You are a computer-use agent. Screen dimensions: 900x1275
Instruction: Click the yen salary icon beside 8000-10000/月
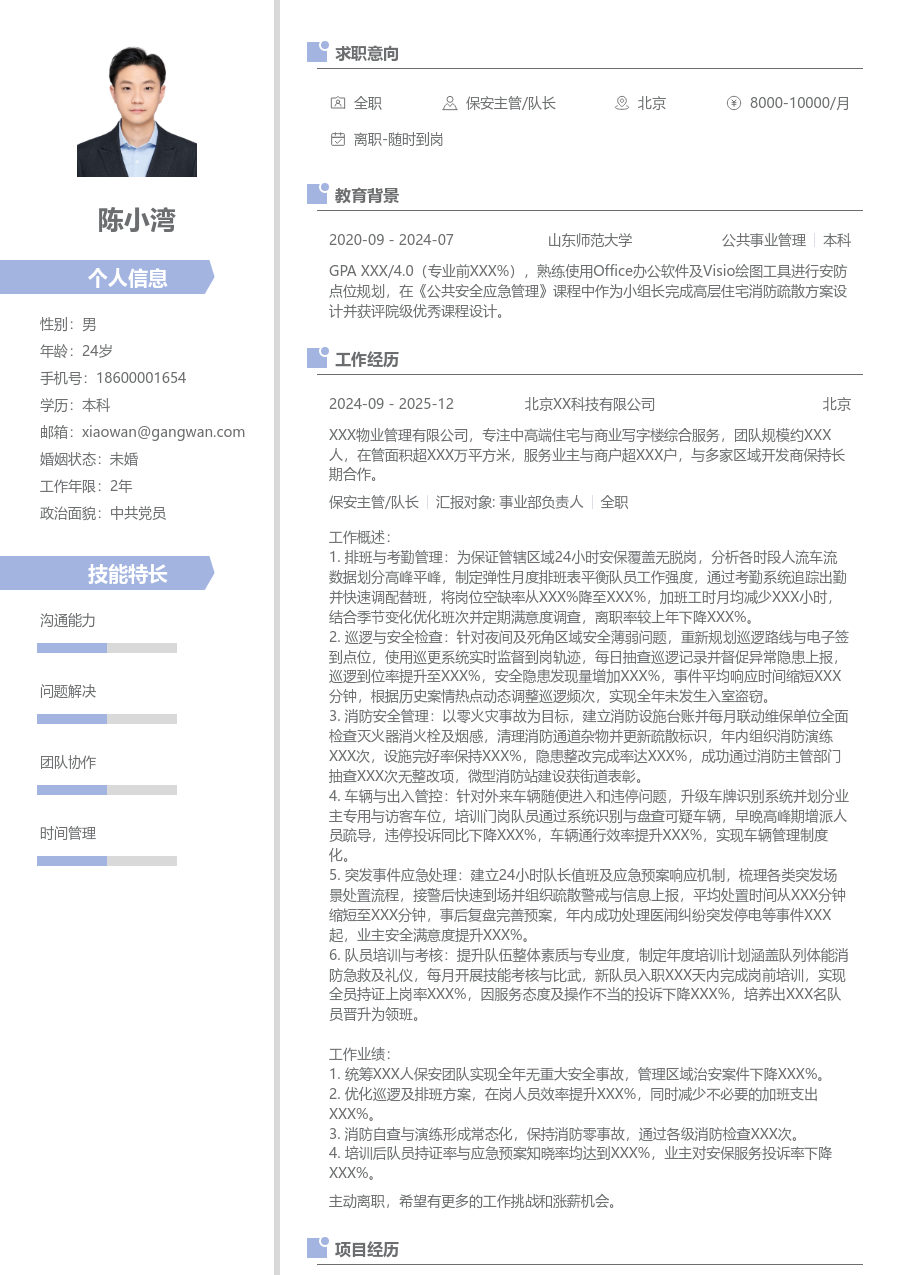point(733,103)
